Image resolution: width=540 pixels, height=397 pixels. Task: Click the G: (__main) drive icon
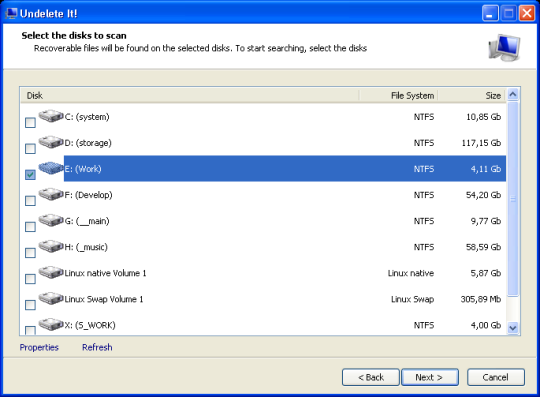tap(51, 220)
